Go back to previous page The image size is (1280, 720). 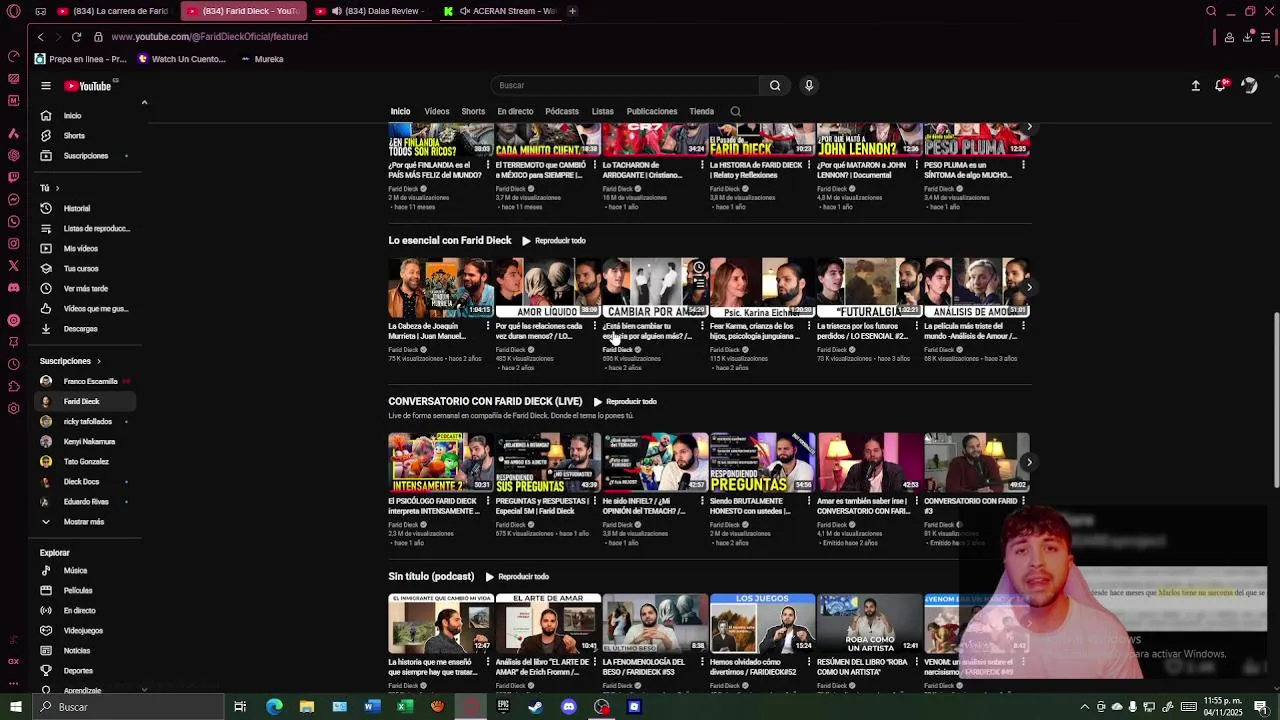pyautogui.click(x=40, y=37)
